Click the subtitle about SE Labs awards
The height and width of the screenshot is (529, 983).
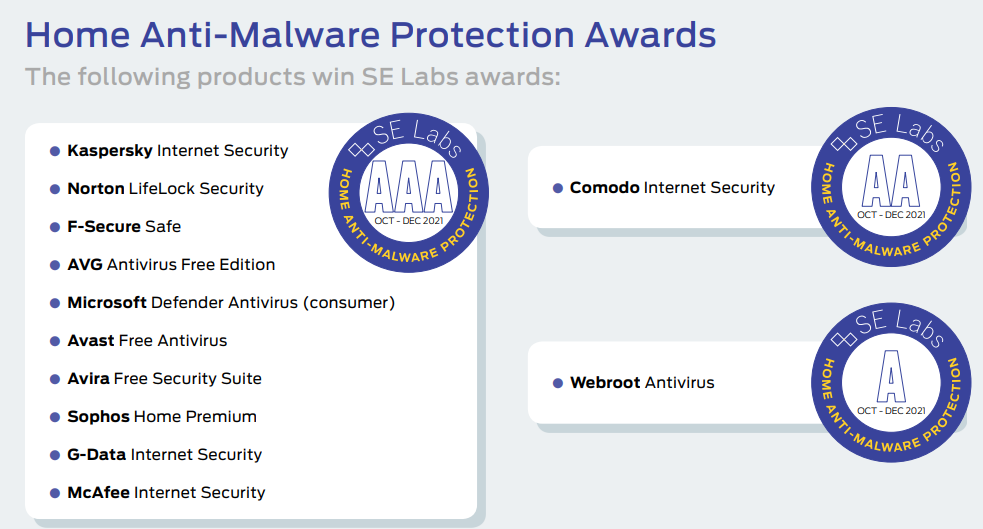(x=291, y=77)
